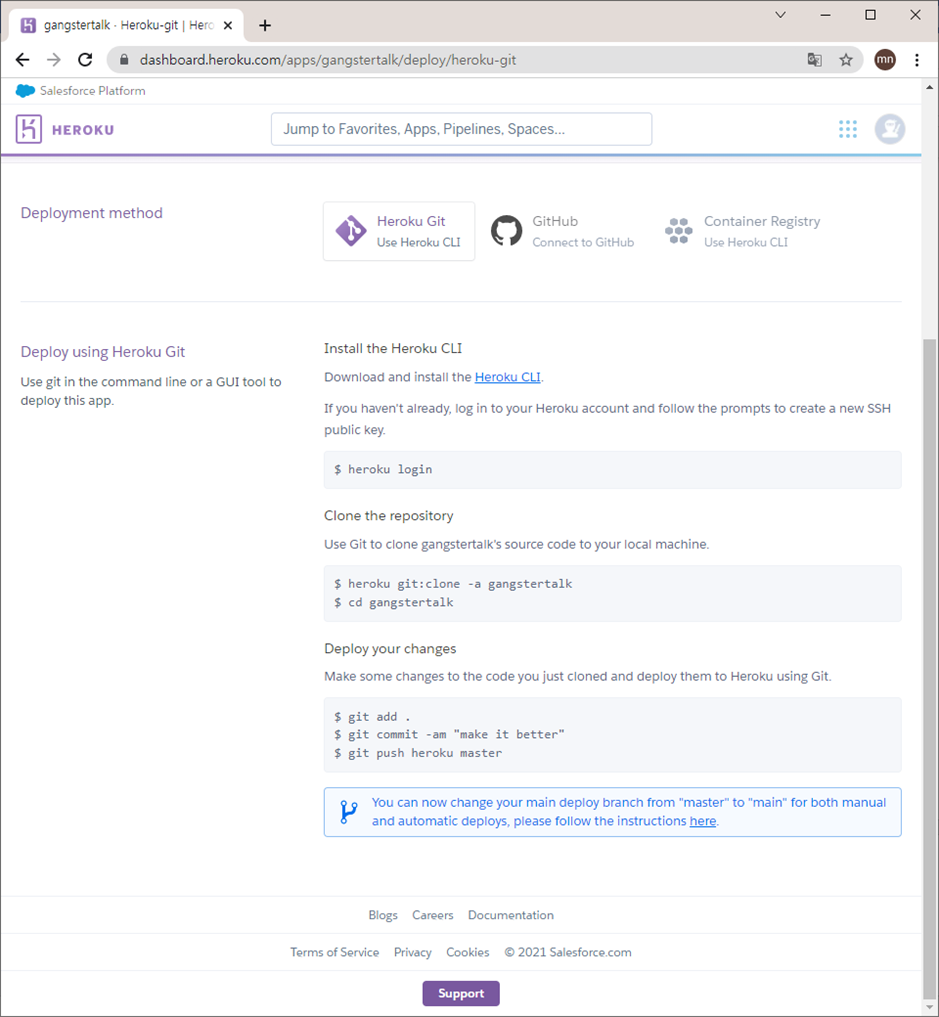Open the Heroku CLI download link
Image resolution: width=939 pixels, height=1017 pixels.
[x=507, y=377]
